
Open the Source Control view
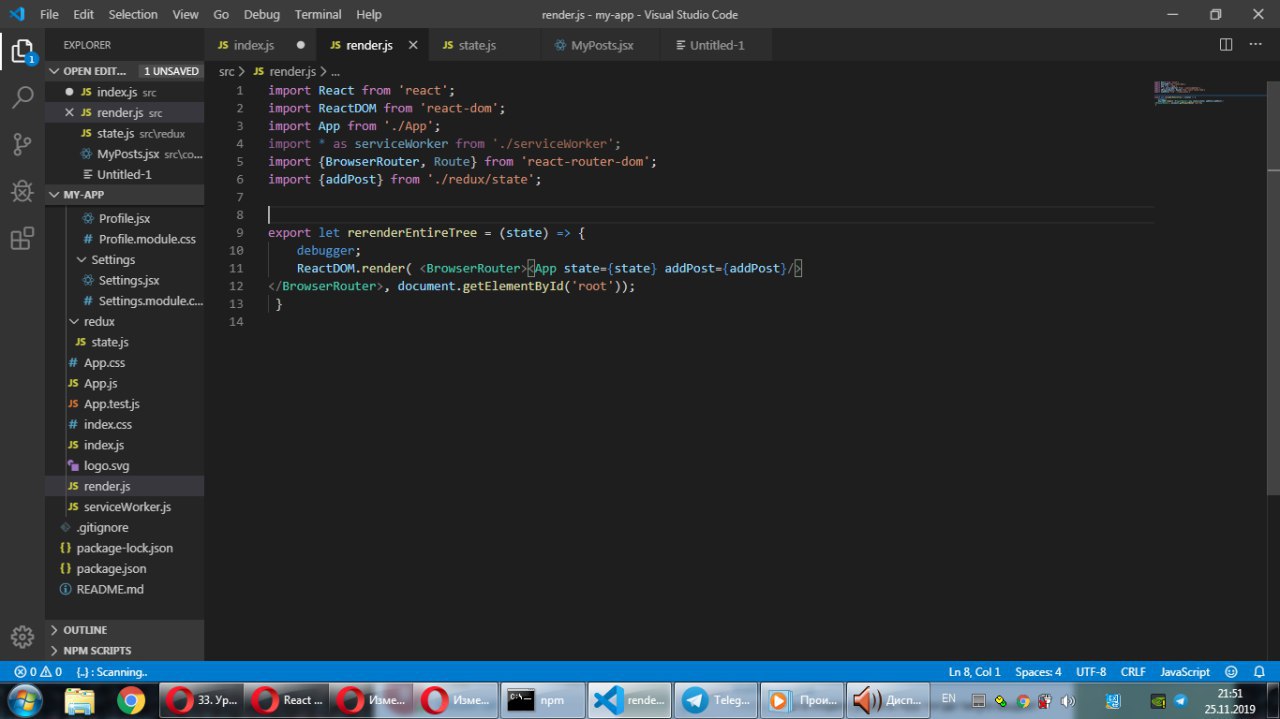(x=22, y=145)
